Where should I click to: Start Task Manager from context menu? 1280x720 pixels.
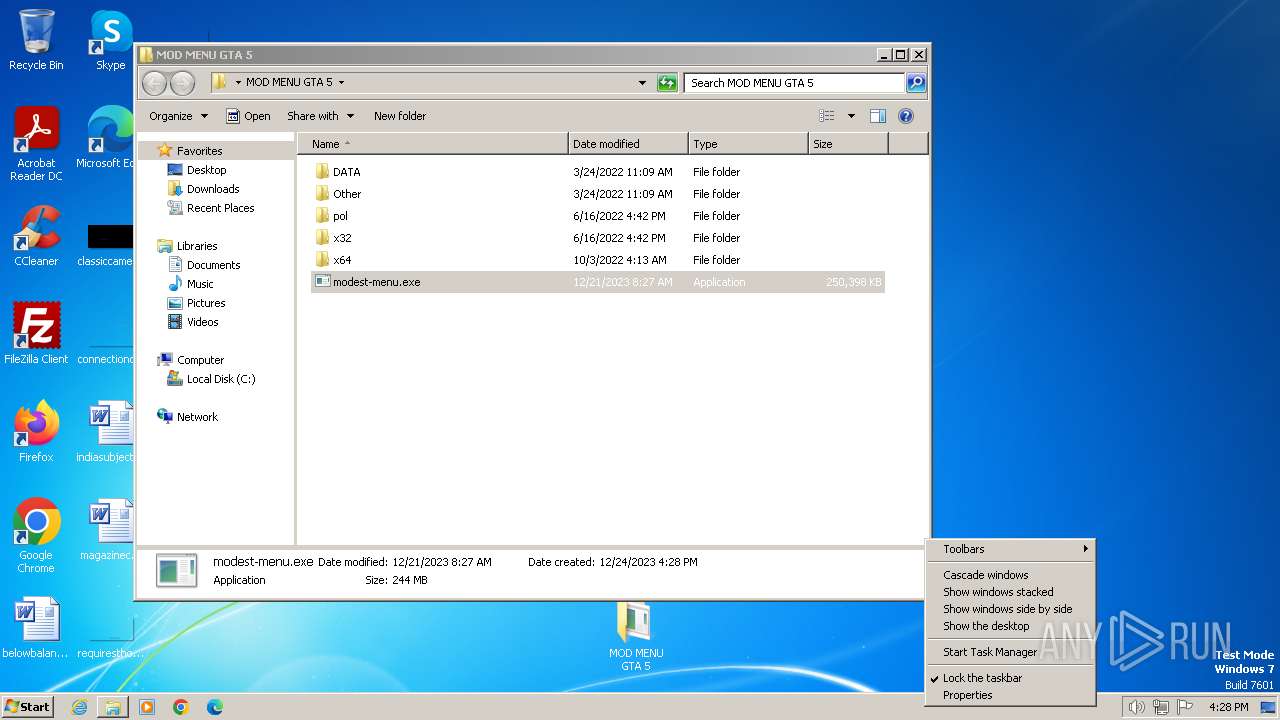(x=1010, y=652)
